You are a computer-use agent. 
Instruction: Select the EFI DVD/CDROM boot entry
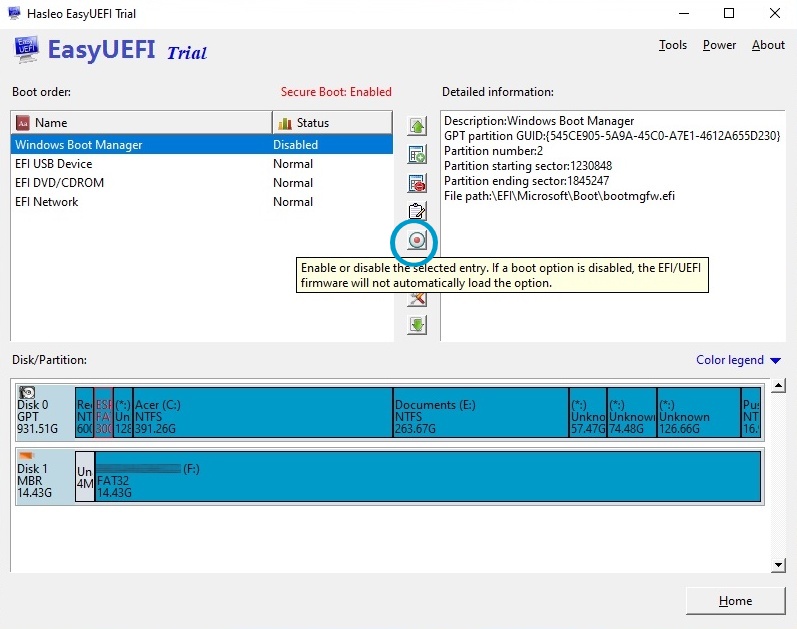pos(59,183)
